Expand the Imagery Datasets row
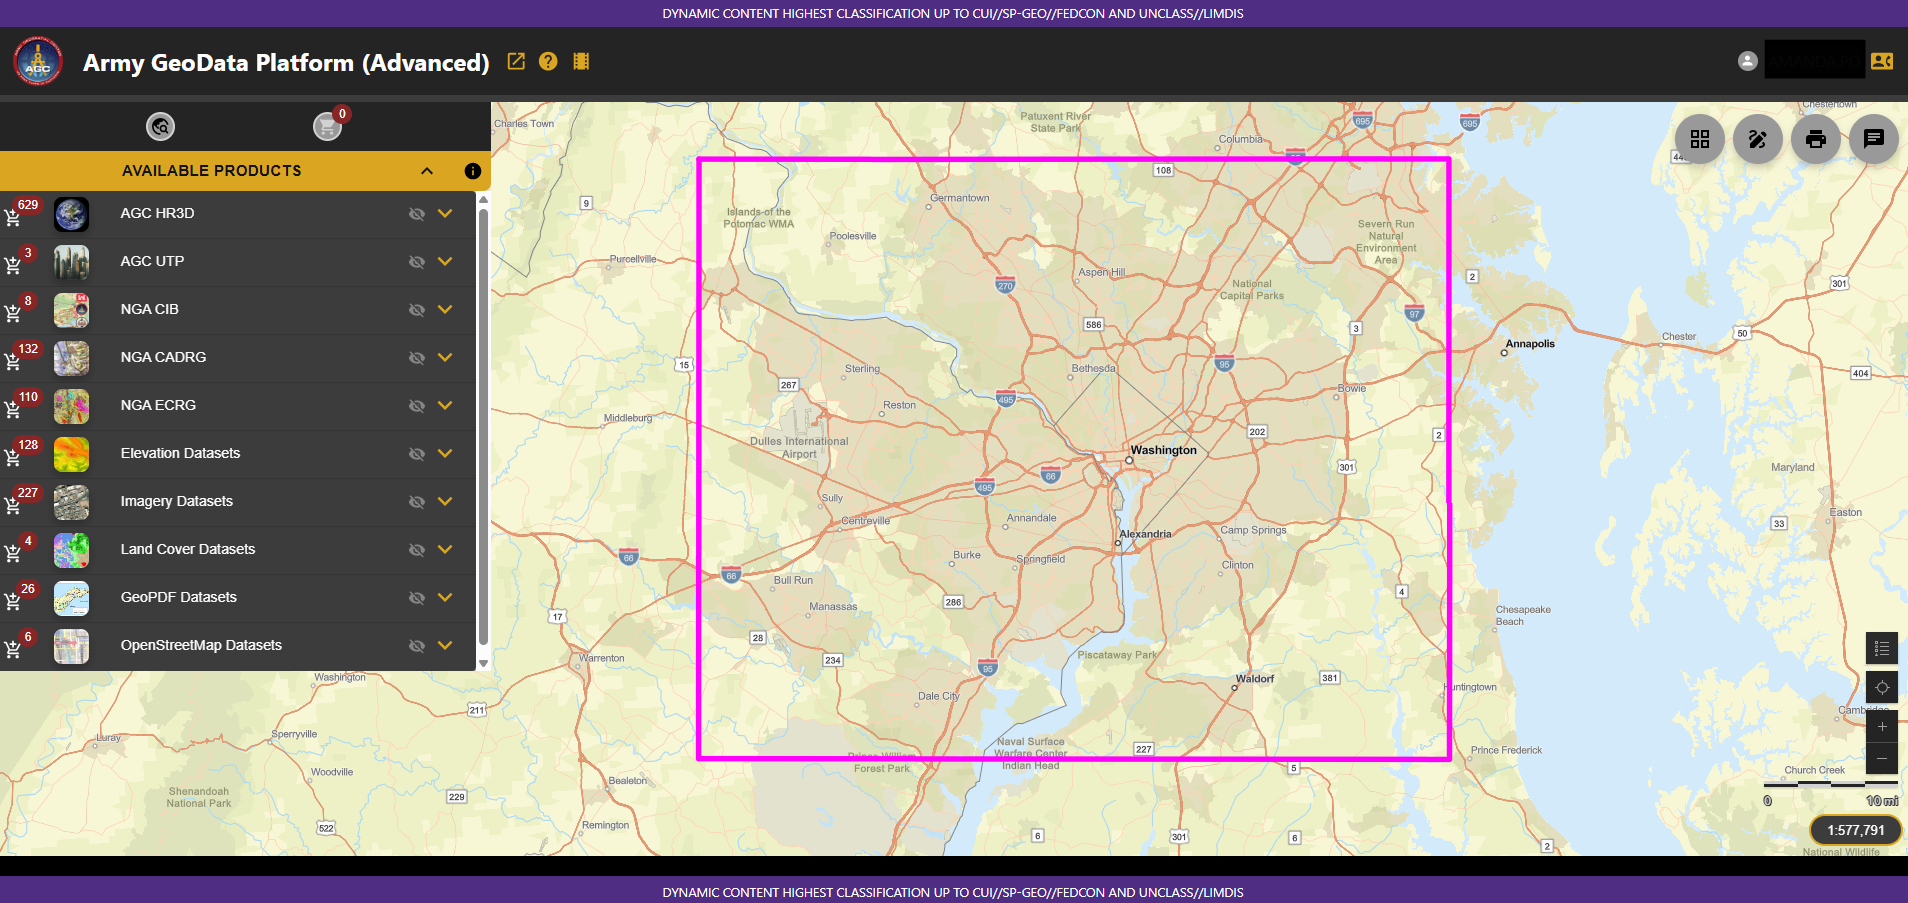Screen dimensions: 1908x903 coord(445,502)
